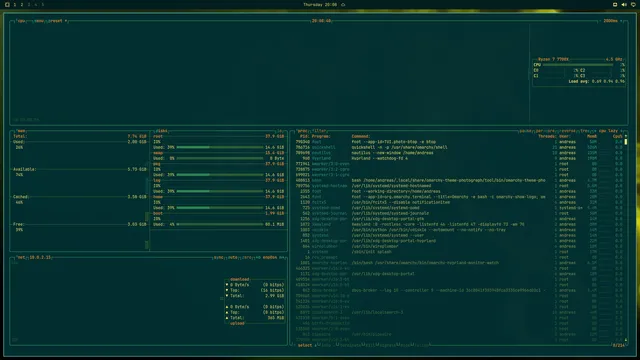
Task: Click the Pid: column header
Action: coord(304,136)
